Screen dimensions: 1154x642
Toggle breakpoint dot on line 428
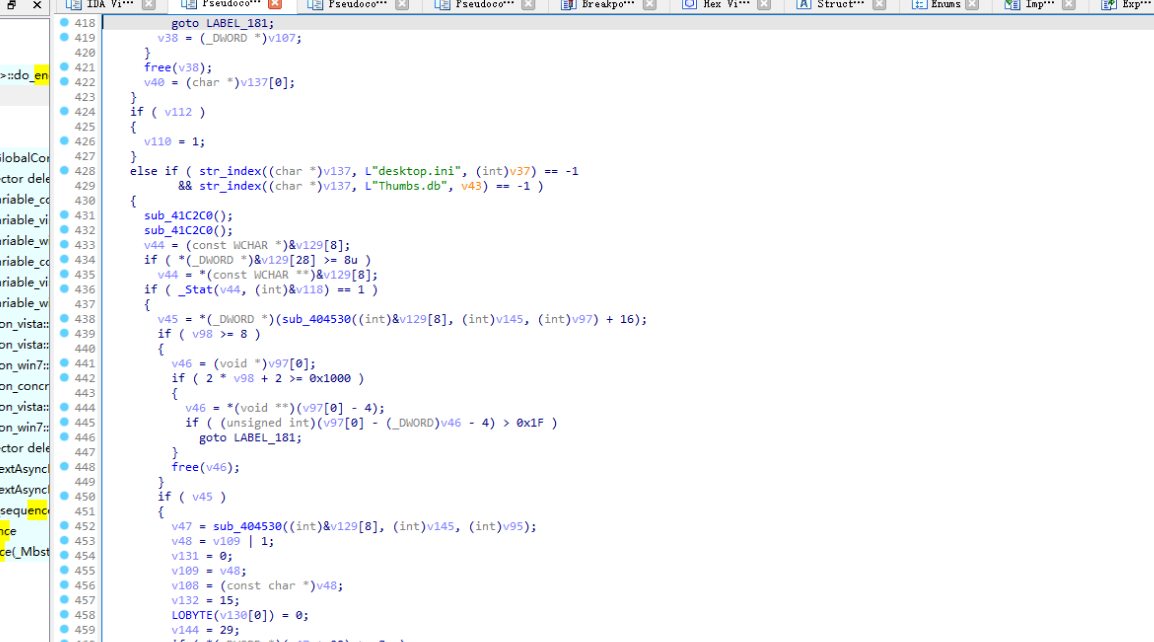tap(64, 171)
